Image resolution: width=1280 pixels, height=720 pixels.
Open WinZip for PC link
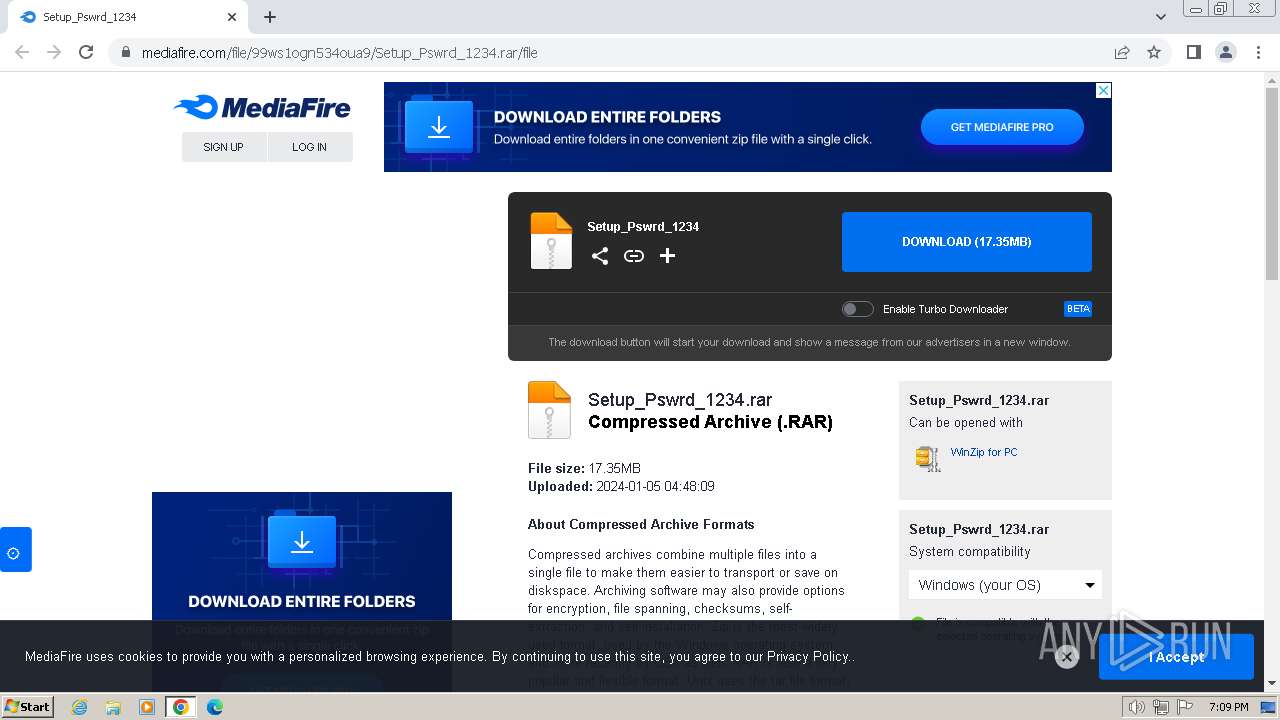[x=984, y=452]
